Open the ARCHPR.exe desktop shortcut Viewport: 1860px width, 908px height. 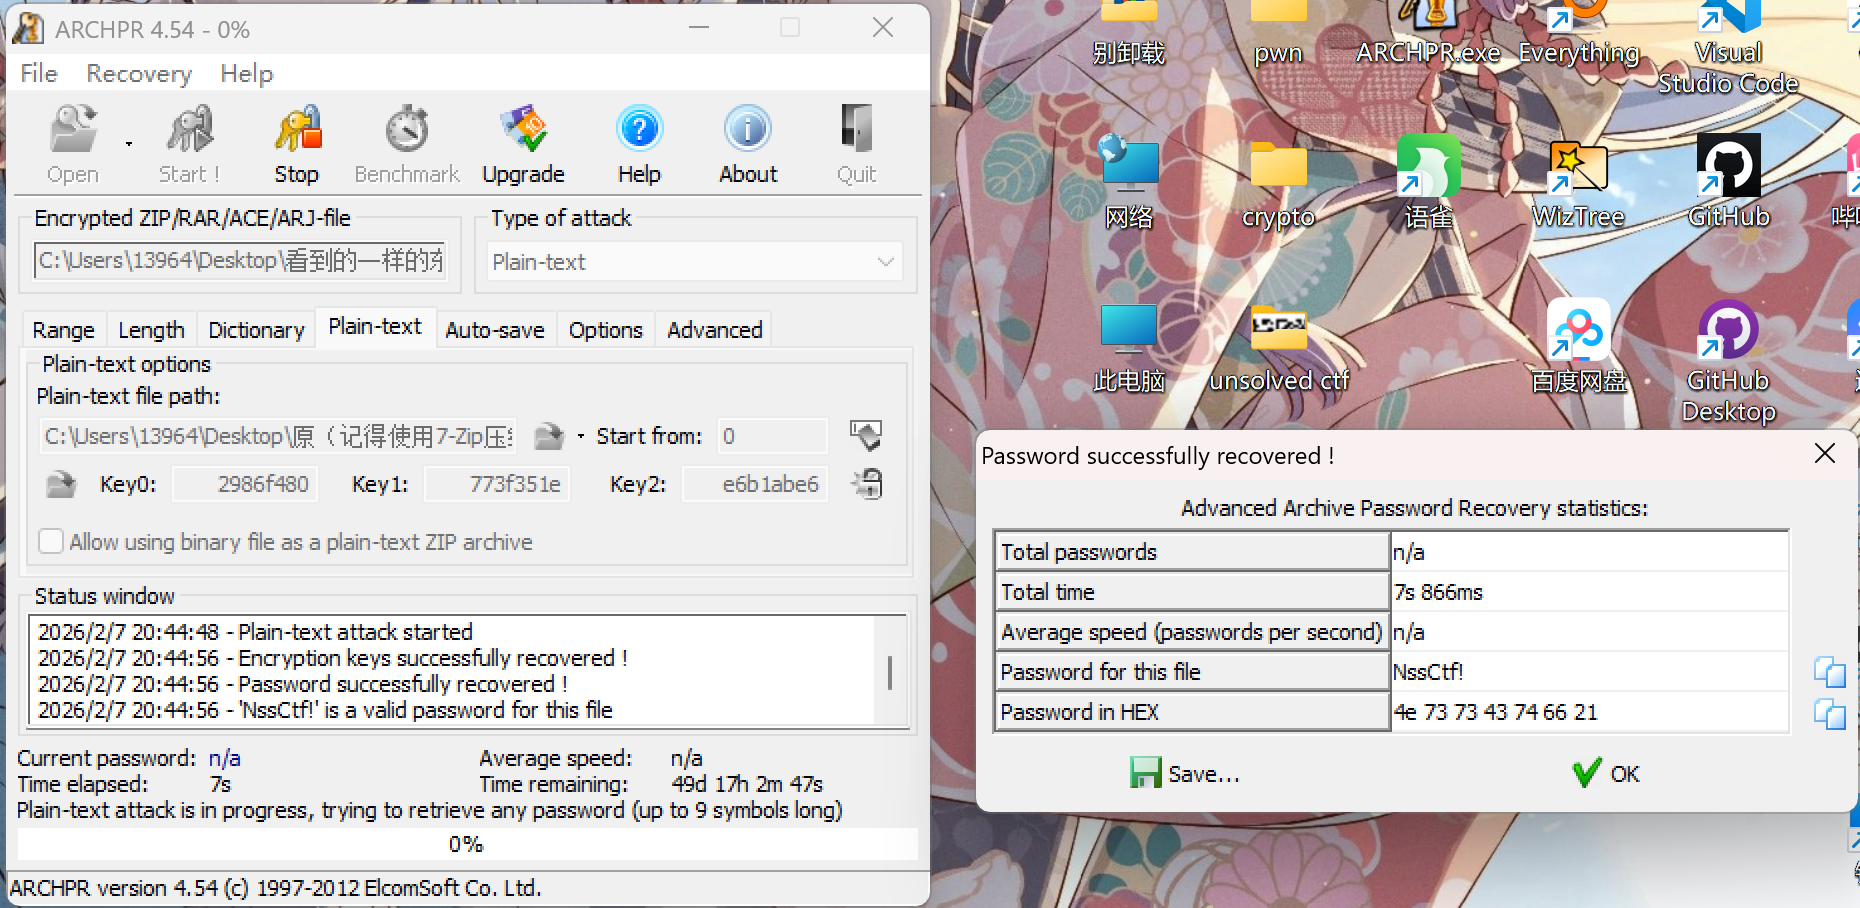(x=1428, y=30)
